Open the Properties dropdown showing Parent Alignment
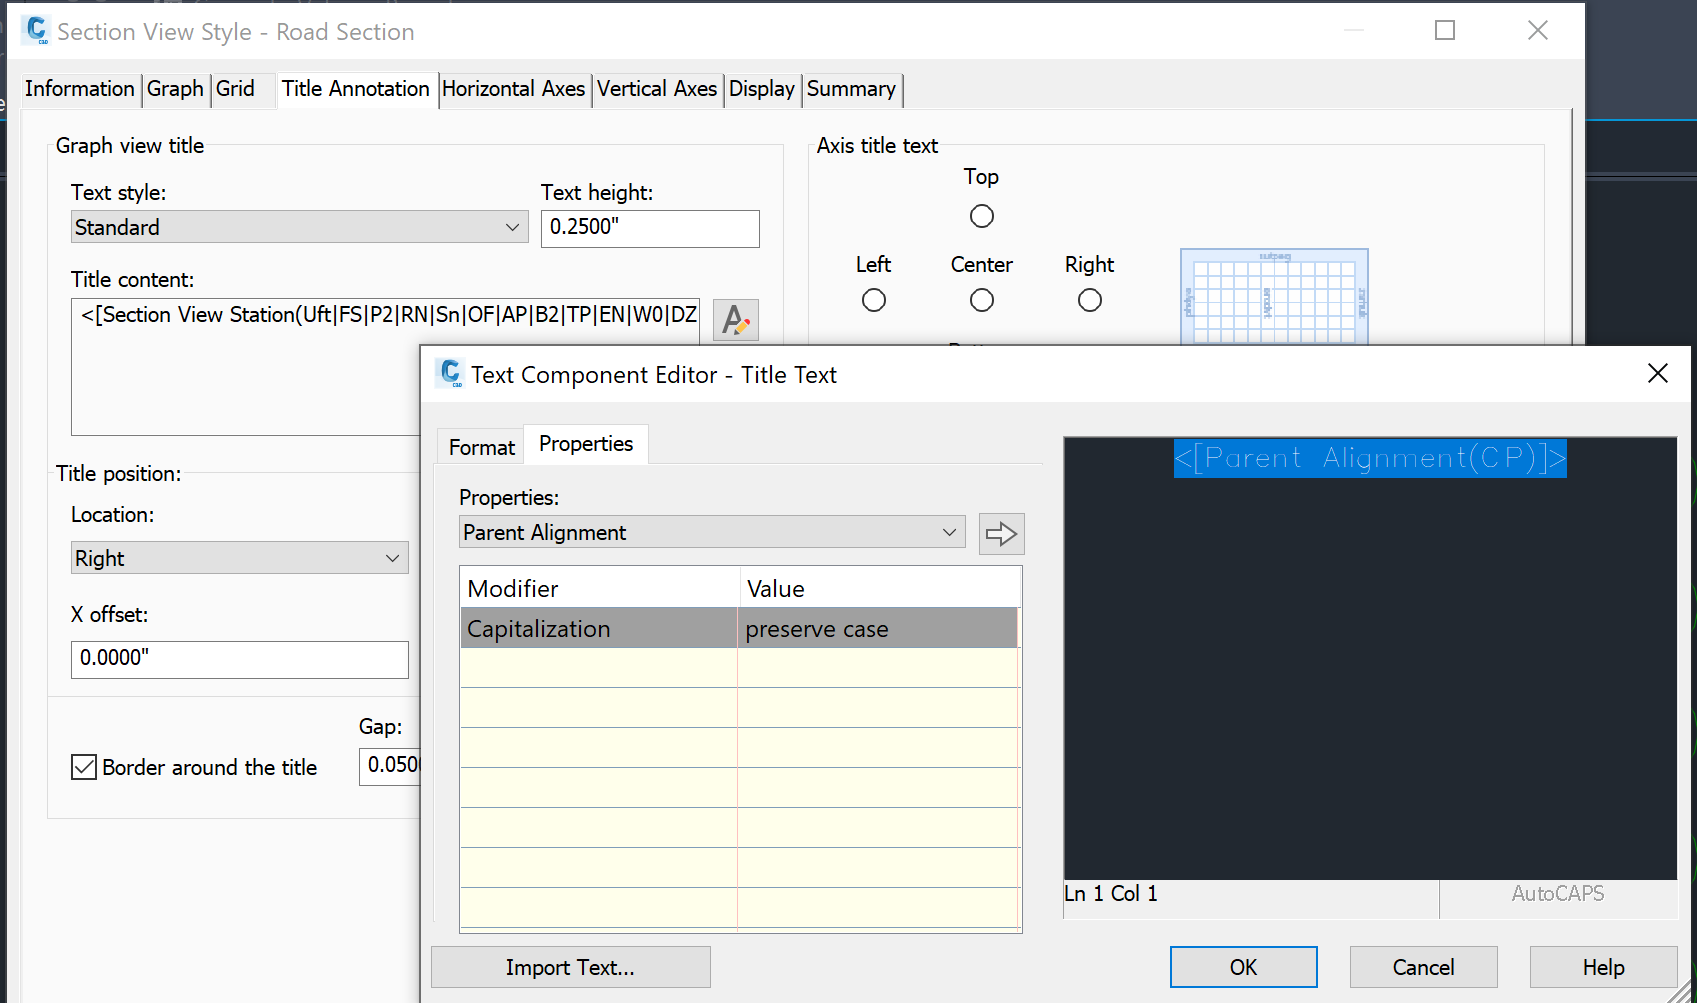The width and height of the screenshot is (1697, 1003). coord(711,532)
